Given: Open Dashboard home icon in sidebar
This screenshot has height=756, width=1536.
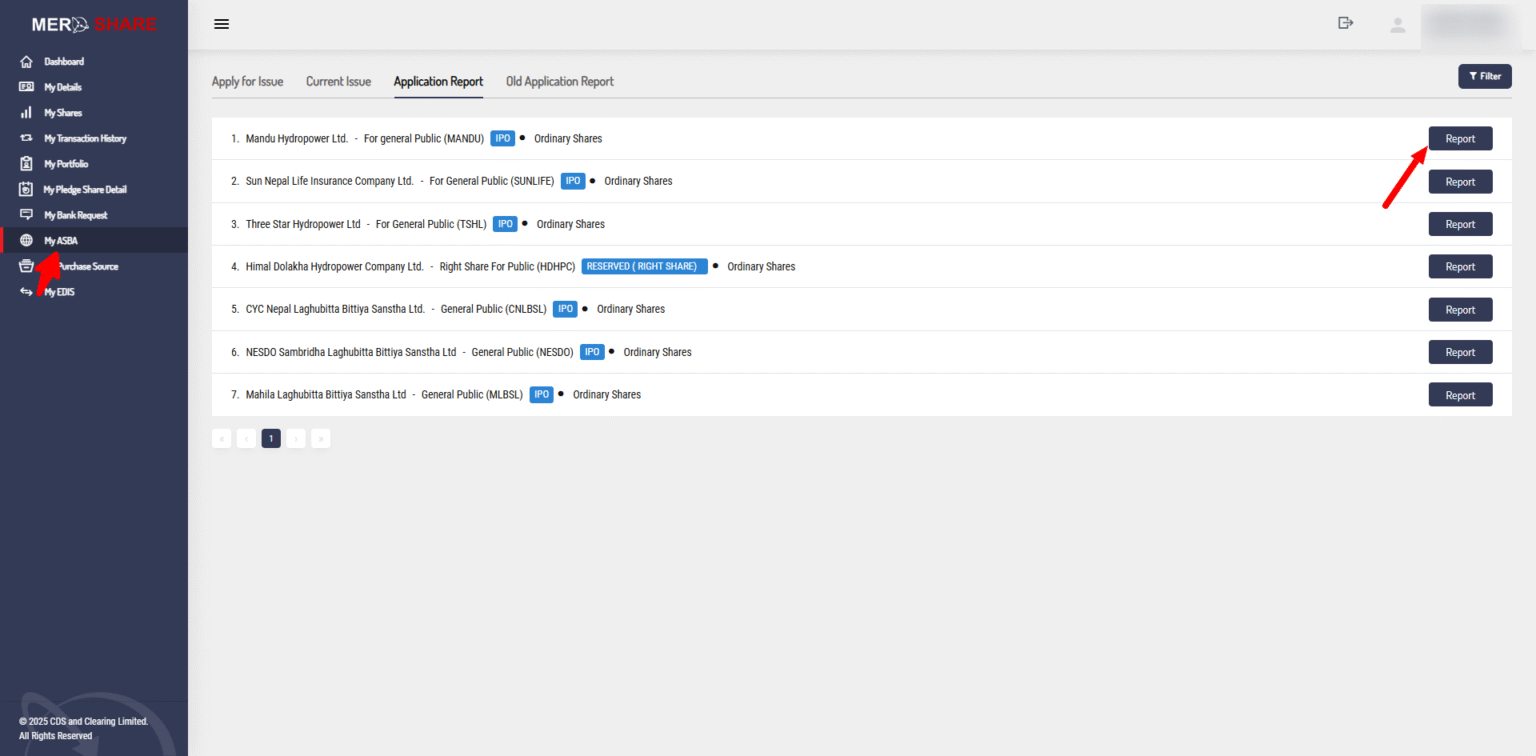Looking at the screenshot, I should click(x=27, y=62).
